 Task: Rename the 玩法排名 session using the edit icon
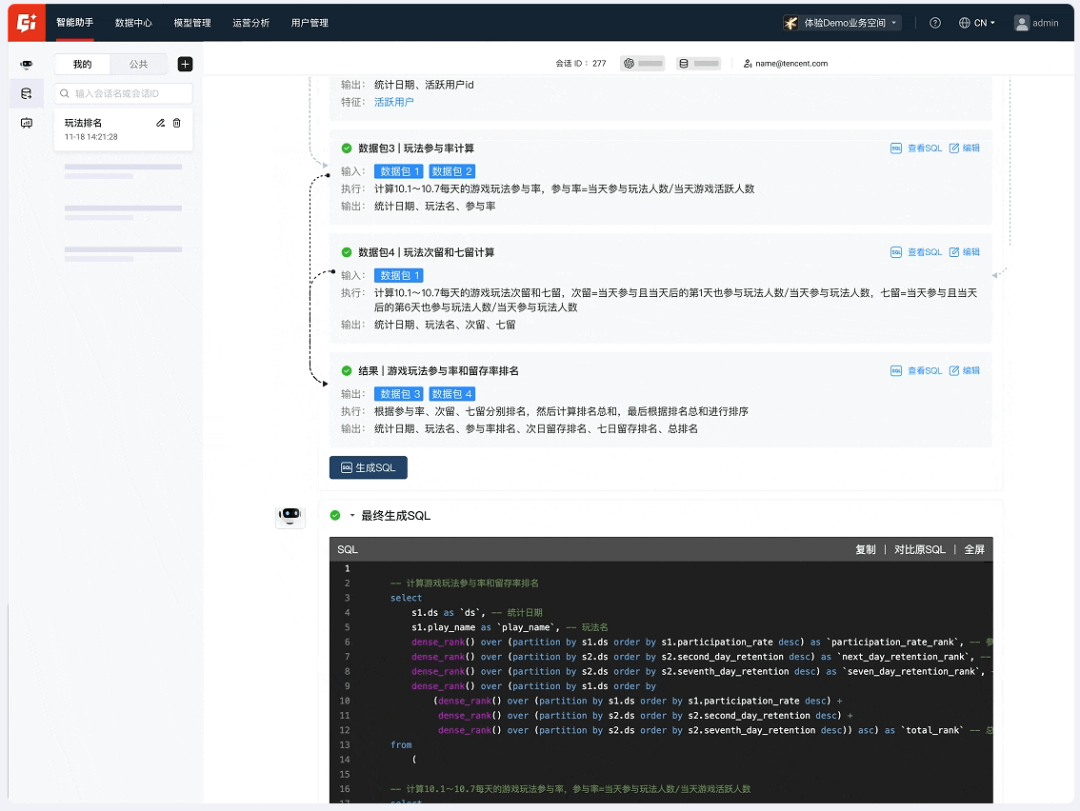coord(160,123)
